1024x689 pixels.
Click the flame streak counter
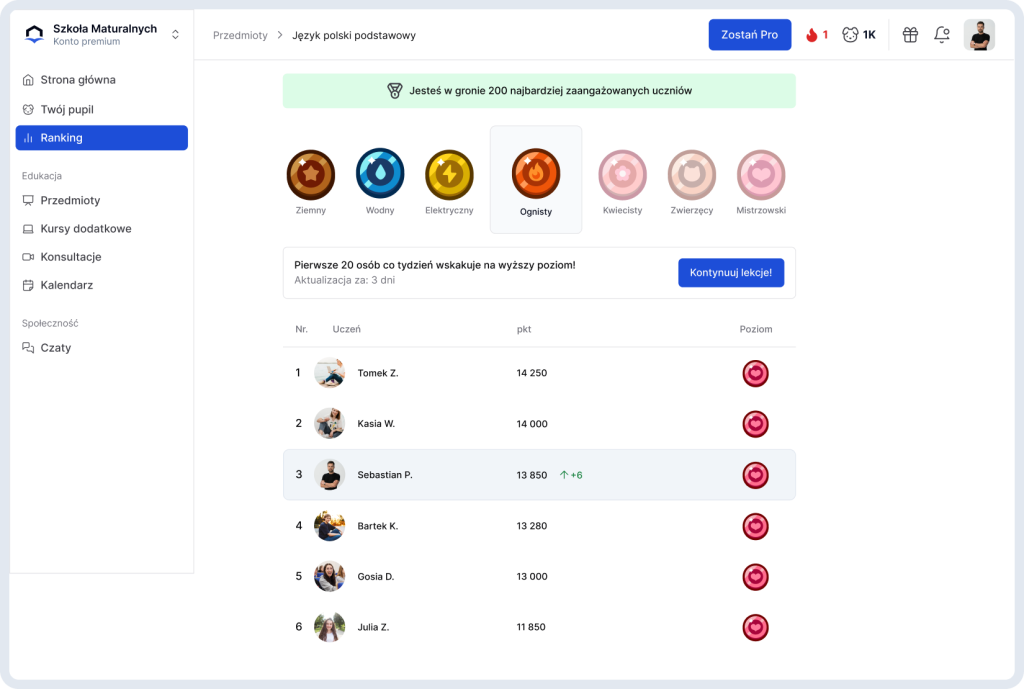click(817, 35)
